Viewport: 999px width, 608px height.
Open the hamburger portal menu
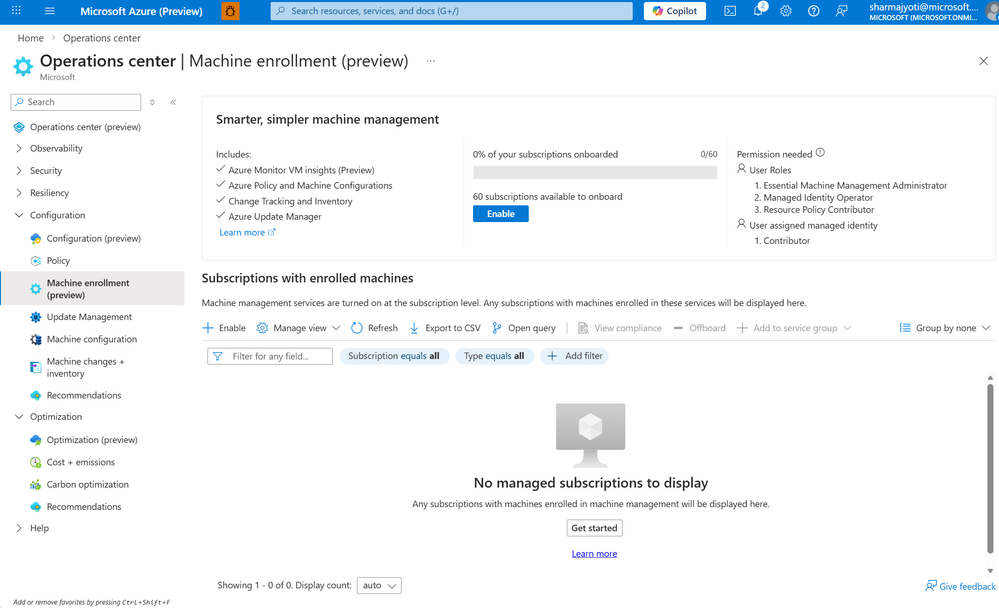(49, 11)
